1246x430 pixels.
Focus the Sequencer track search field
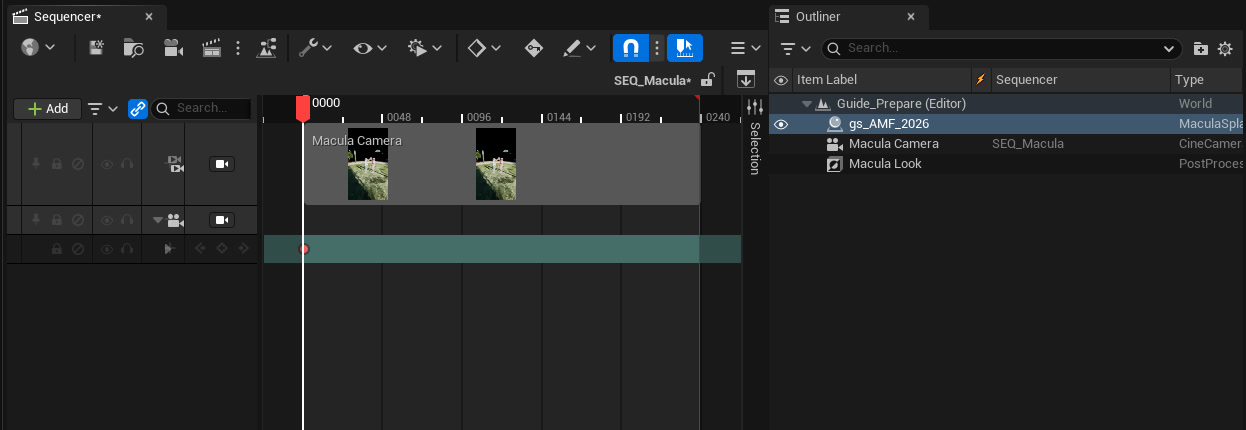click(x=202, y=108)
